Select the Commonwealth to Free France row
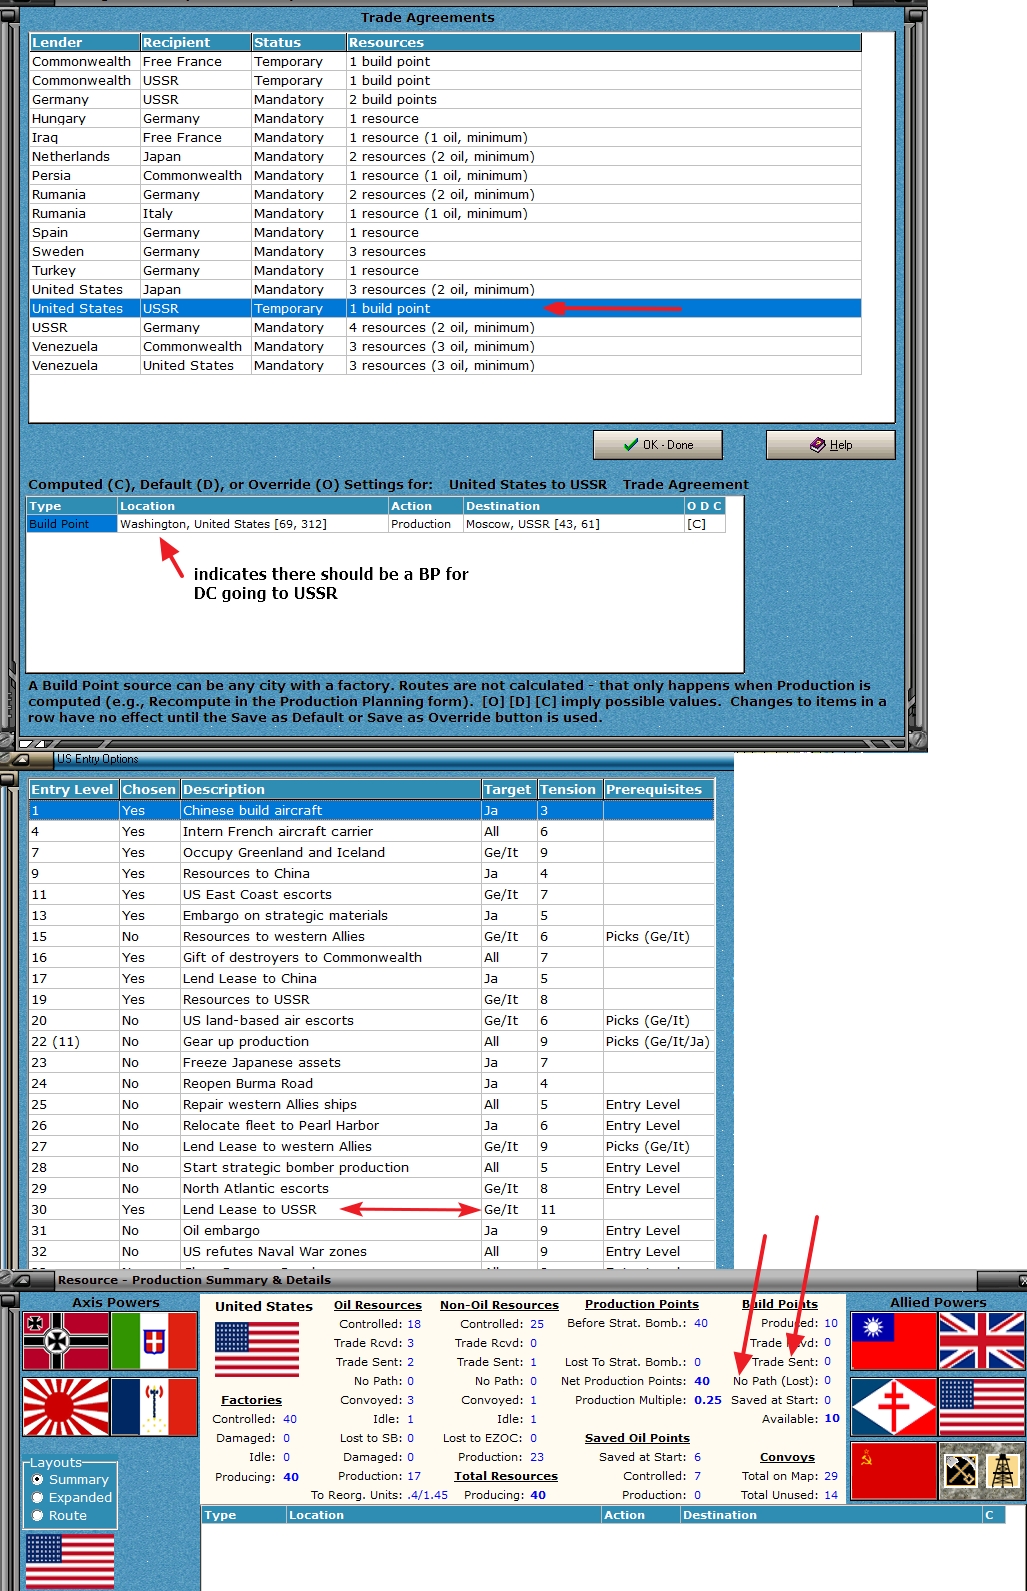The image size is (1027, 1591). click(x=445, y=61)
